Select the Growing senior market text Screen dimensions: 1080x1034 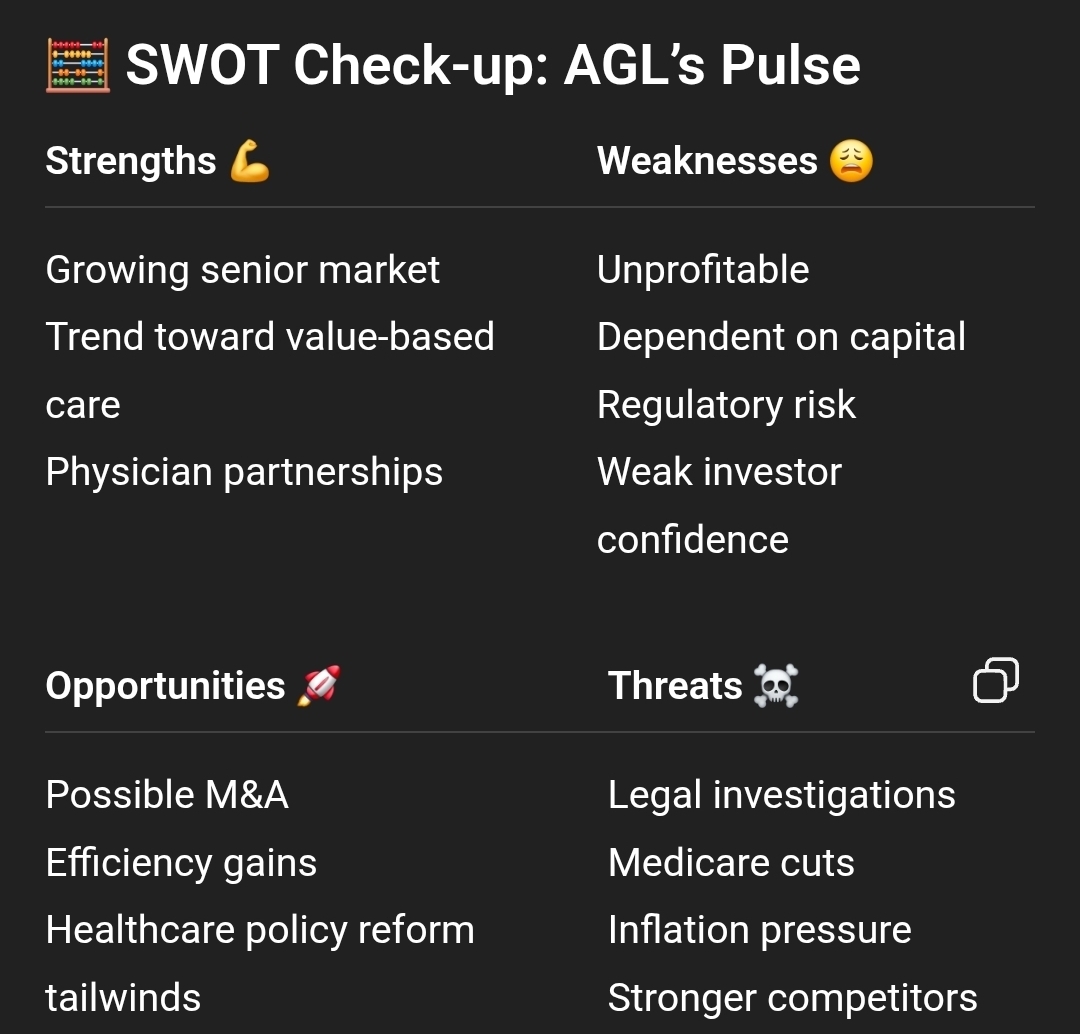(x=242, y=270)
